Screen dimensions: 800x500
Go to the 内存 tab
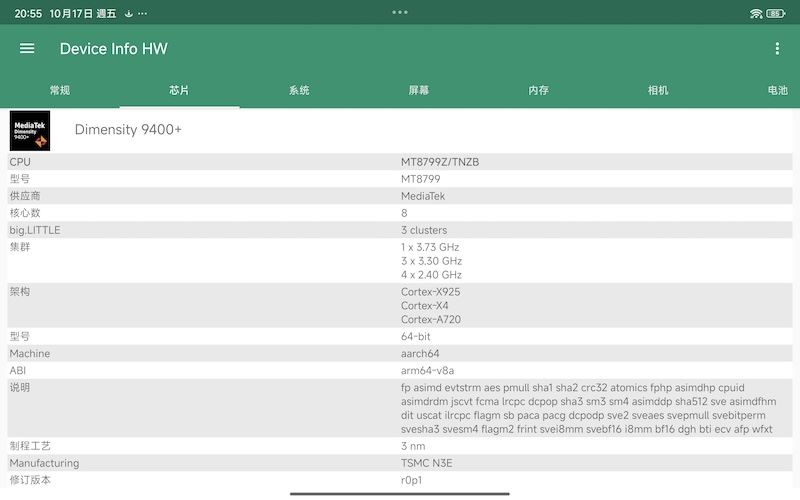click(539, 90)
